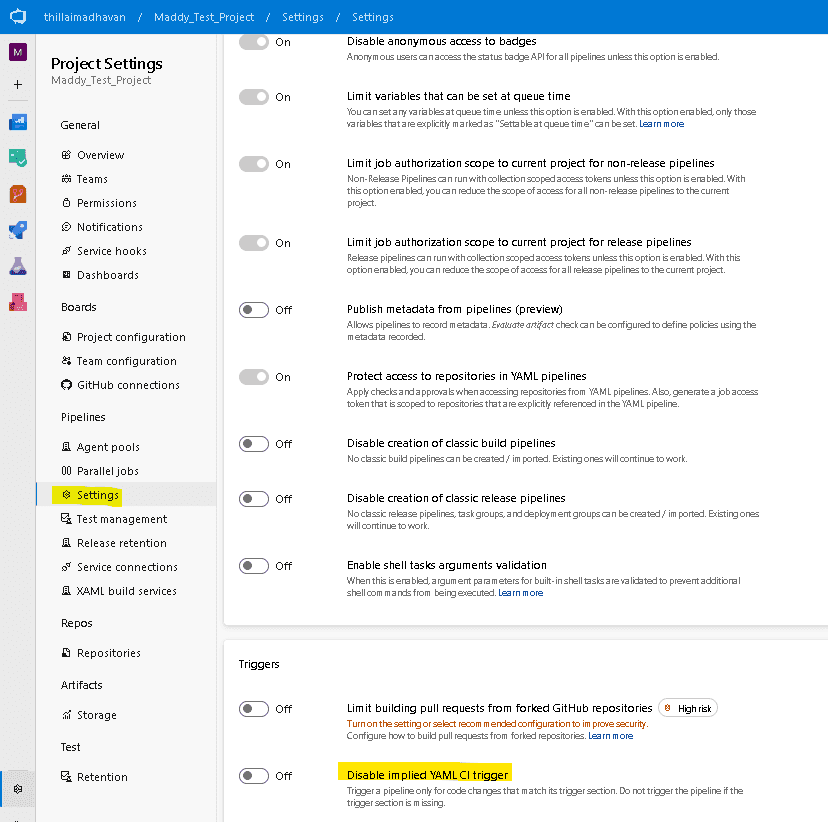This screenshot has width=828, height=822.
Task: Click Maddy_Test_Project avatar M icon
Action: (18, 52)
